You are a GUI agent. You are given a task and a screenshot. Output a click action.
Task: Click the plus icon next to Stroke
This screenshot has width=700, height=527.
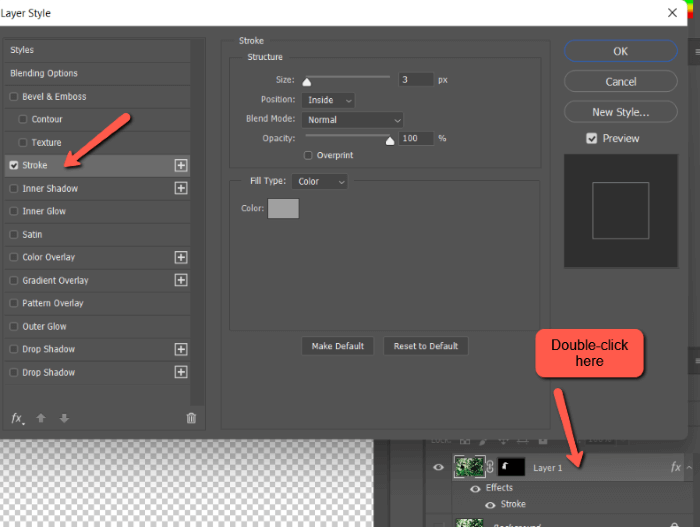pos(181,165)
